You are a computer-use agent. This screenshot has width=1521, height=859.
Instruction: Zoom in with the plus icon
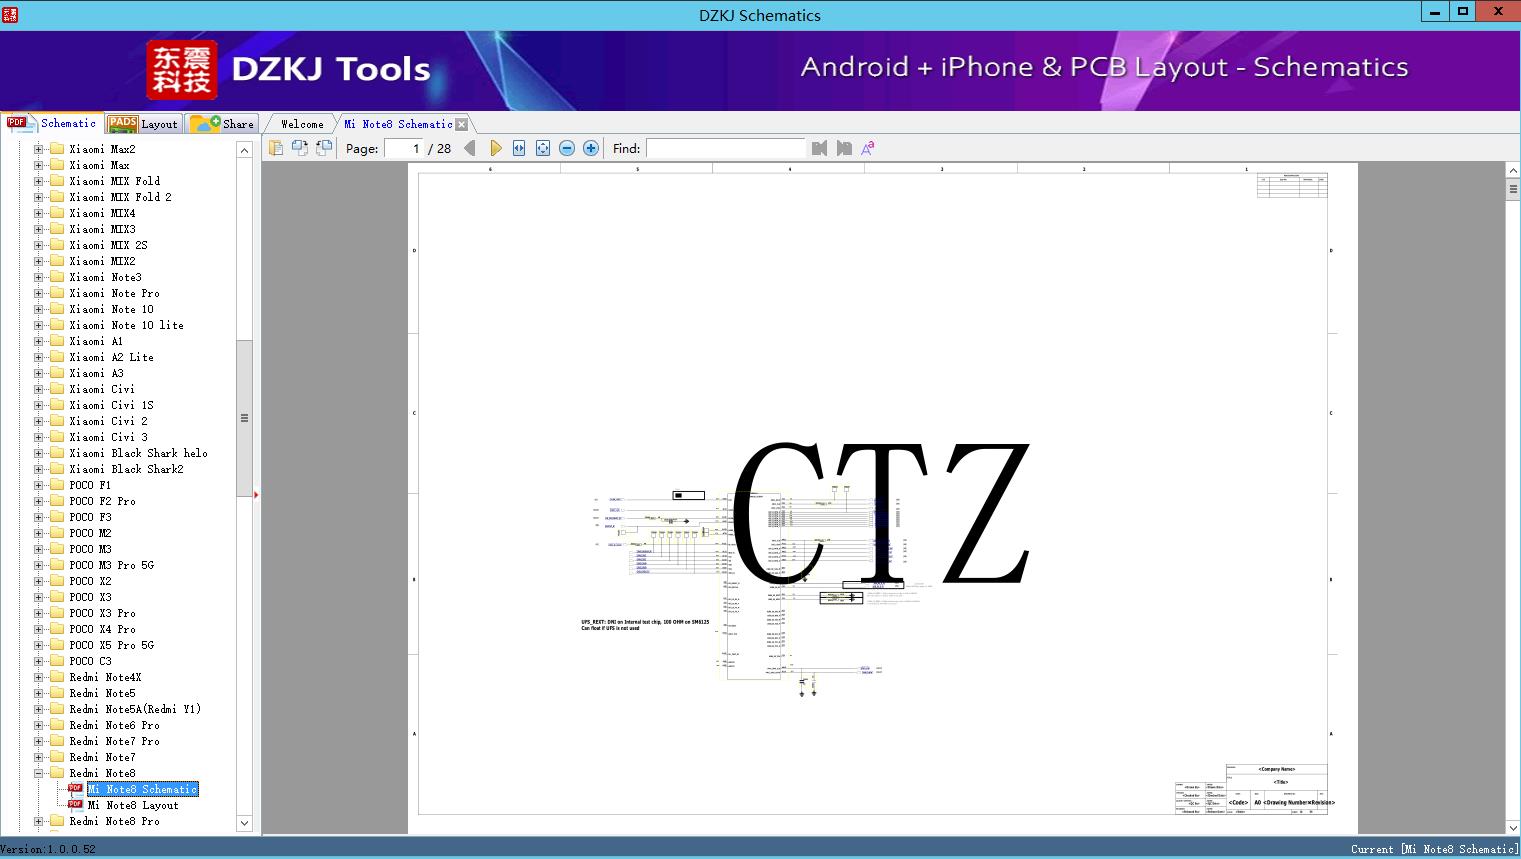point(591,148)
